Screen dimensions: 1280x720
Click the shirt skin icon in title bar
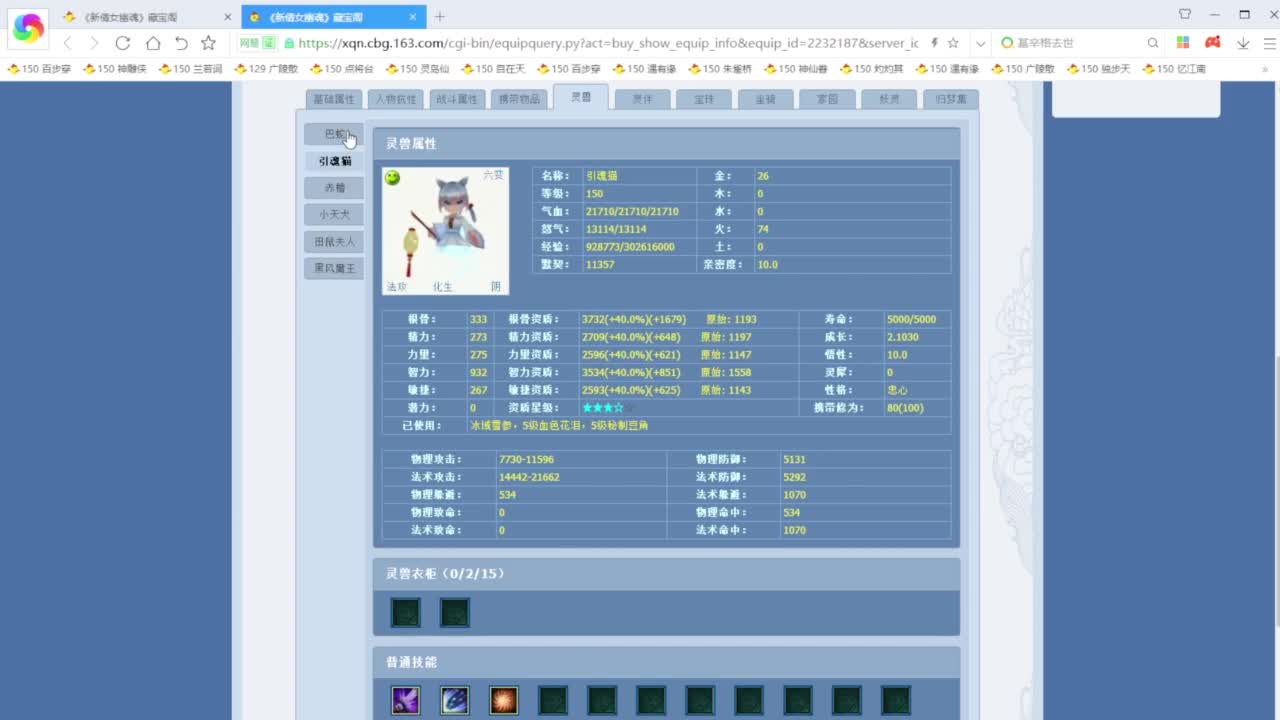[1185, 14]
